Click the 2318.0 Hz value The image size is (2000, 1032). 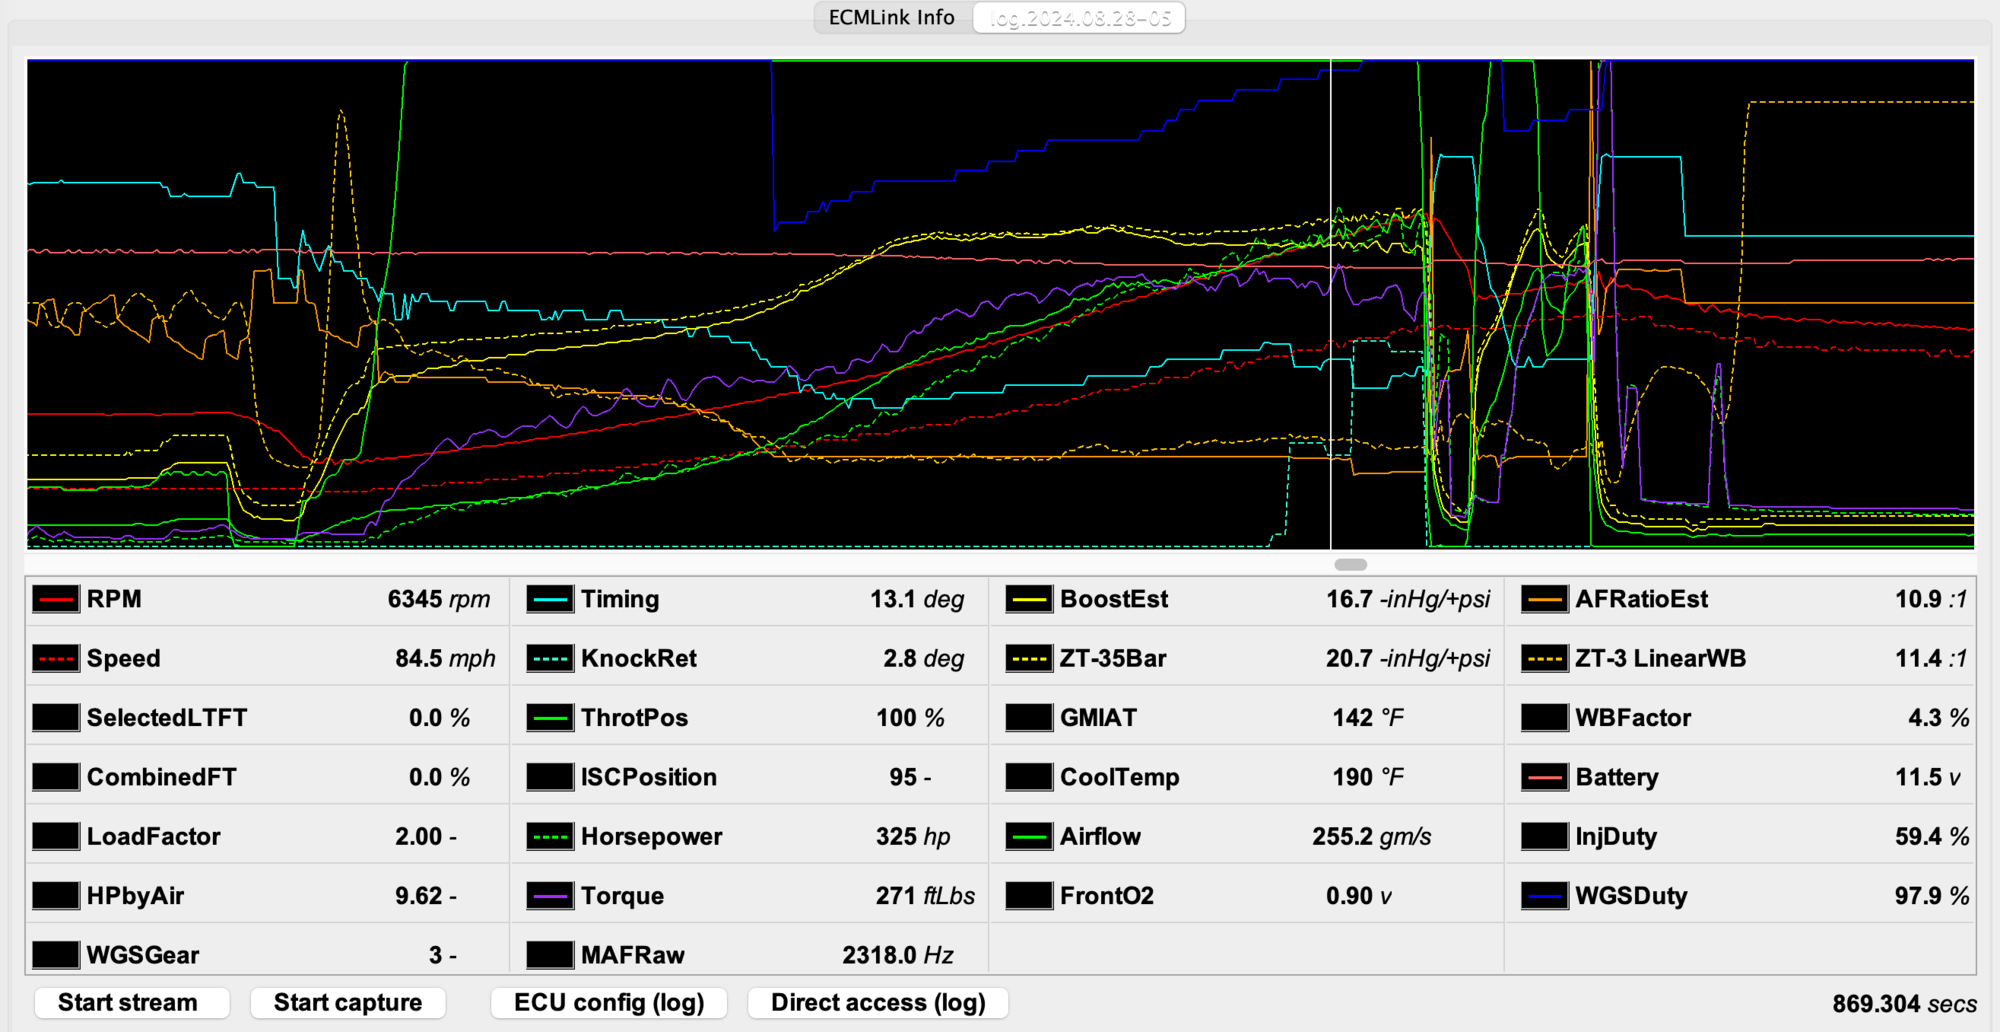[x=898, y=955]
